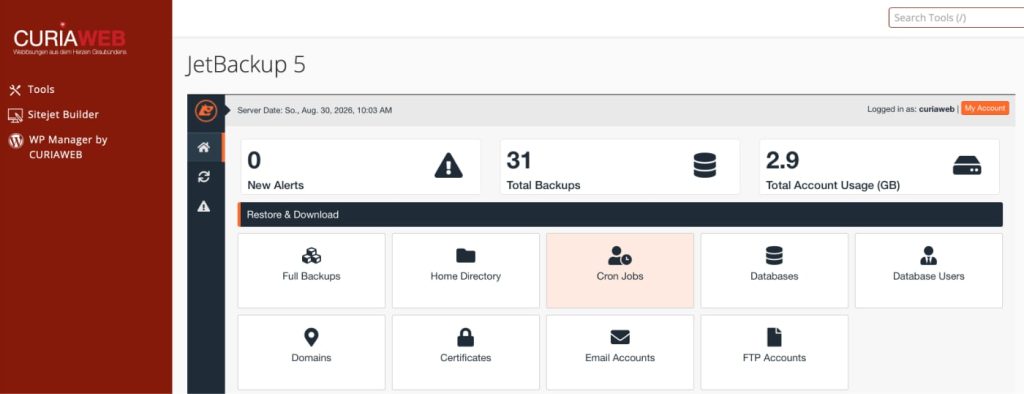Click the Certificates padlock icon
This screenshot has width=1024, height=394.
466,337
